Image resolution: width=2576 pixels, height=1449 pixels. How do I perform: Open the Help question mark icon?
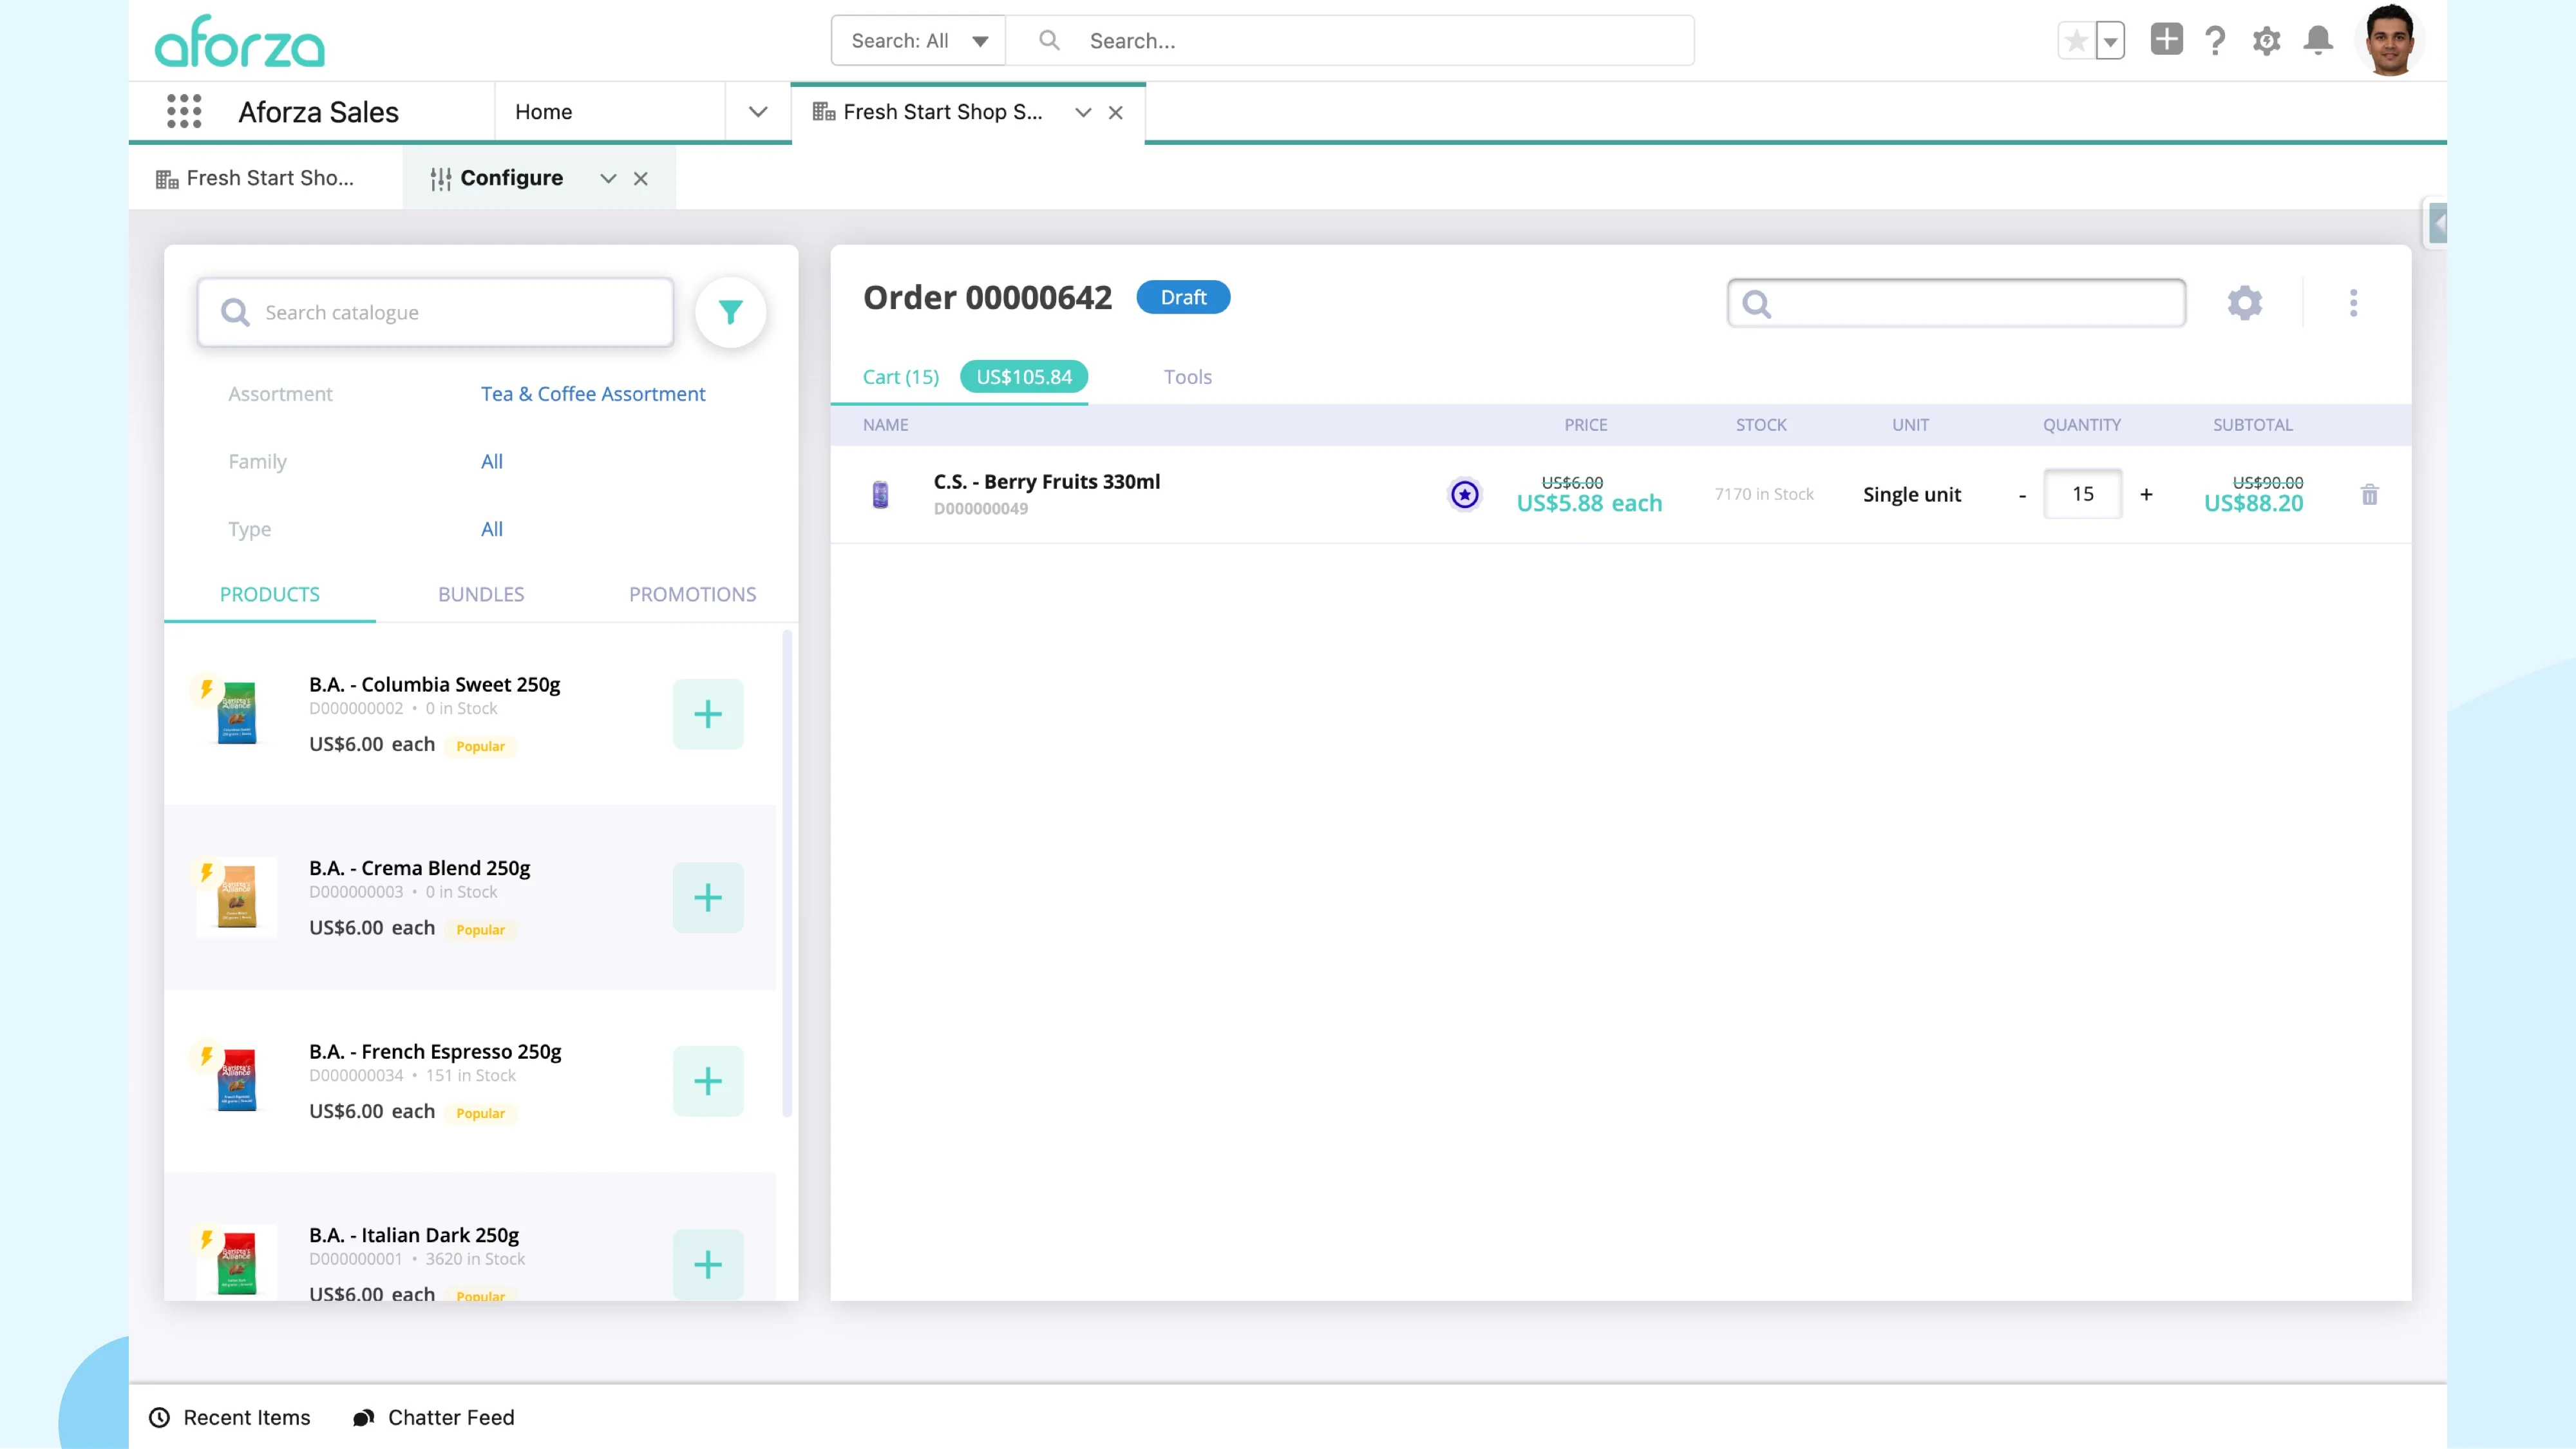(2215, 41)
